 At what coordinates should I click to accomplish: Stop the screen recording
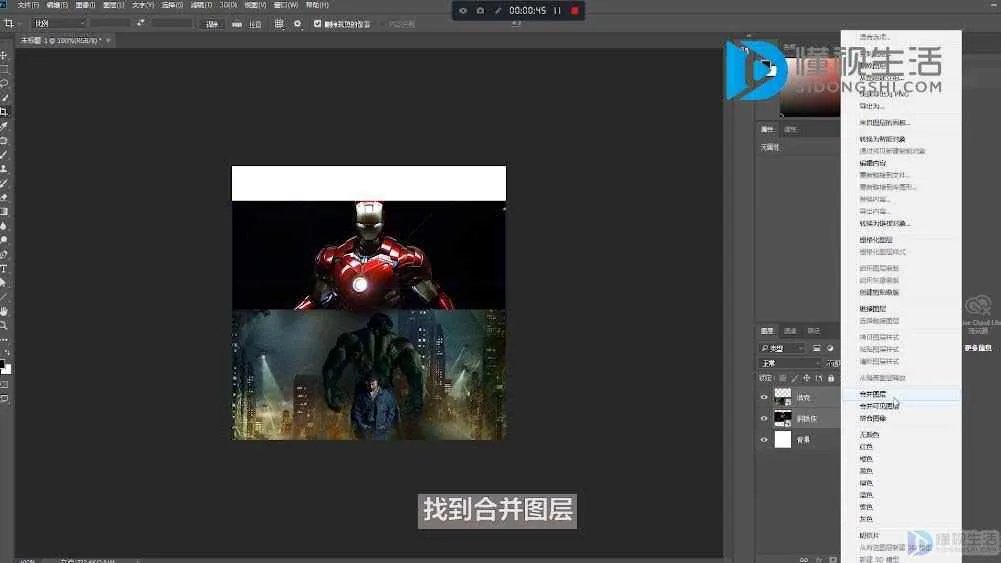click(x=575, y=11)
